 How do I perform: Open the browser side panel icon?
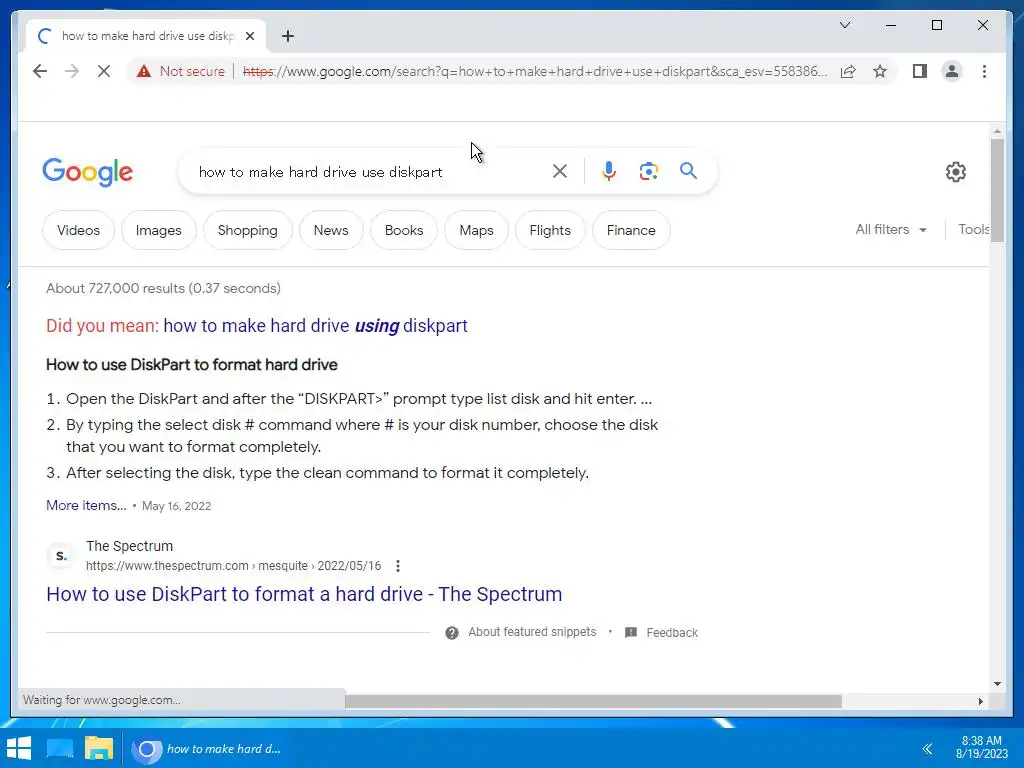click(x=920, y=71)
